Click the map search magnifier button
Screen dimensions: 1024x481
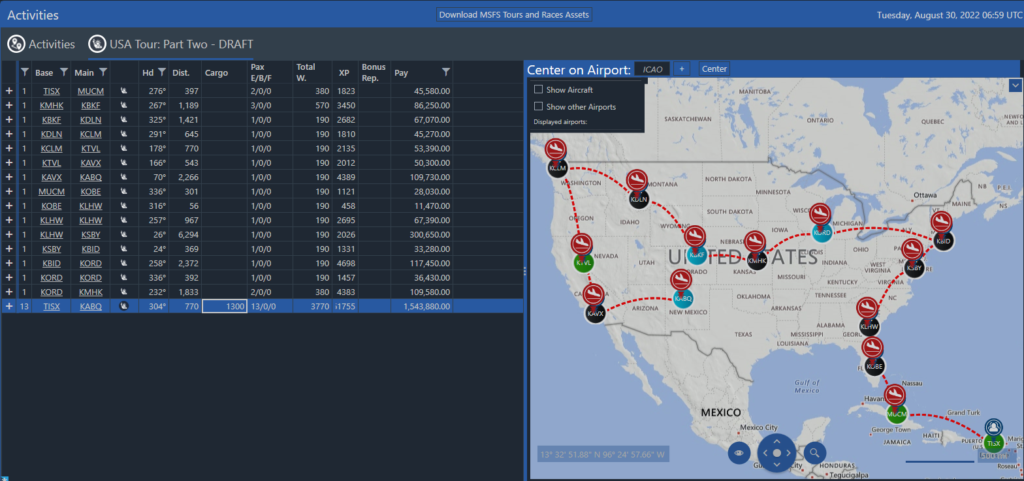point(814,452)
